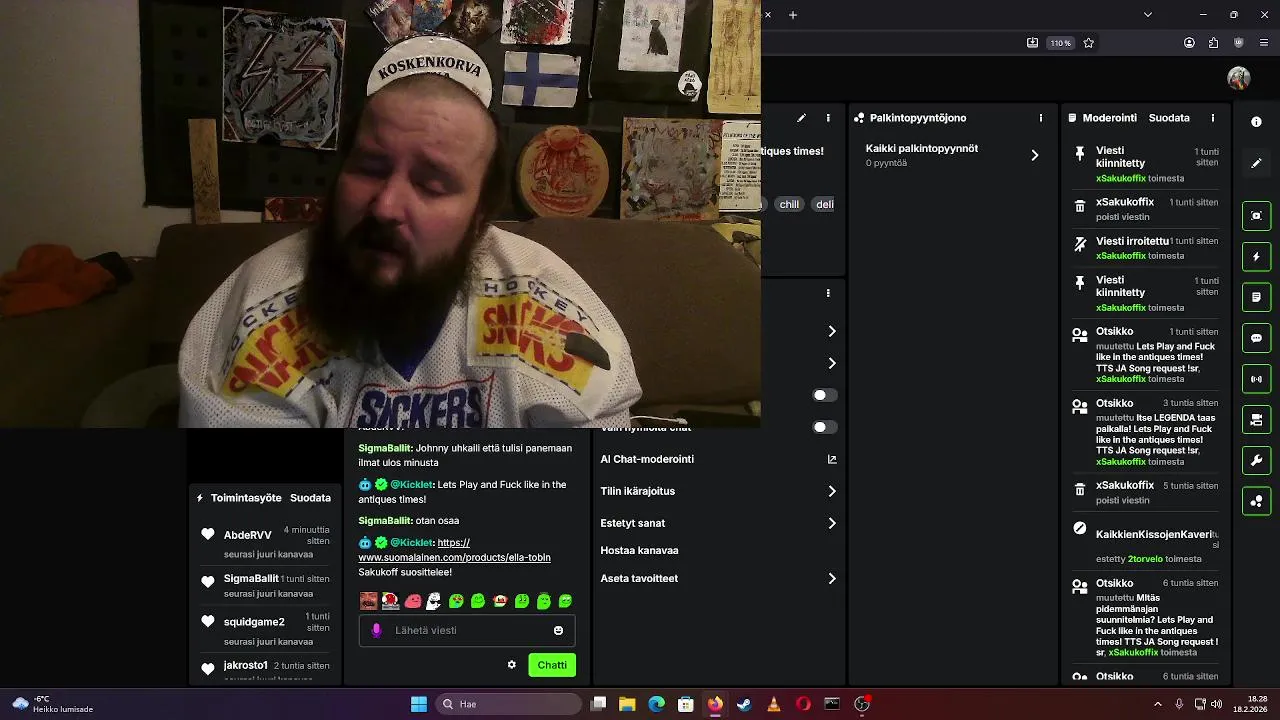The width and height of the screenshot is (1280, 720).
Task: Open three-dot menu of the settings panel
Action: (828, 293)
